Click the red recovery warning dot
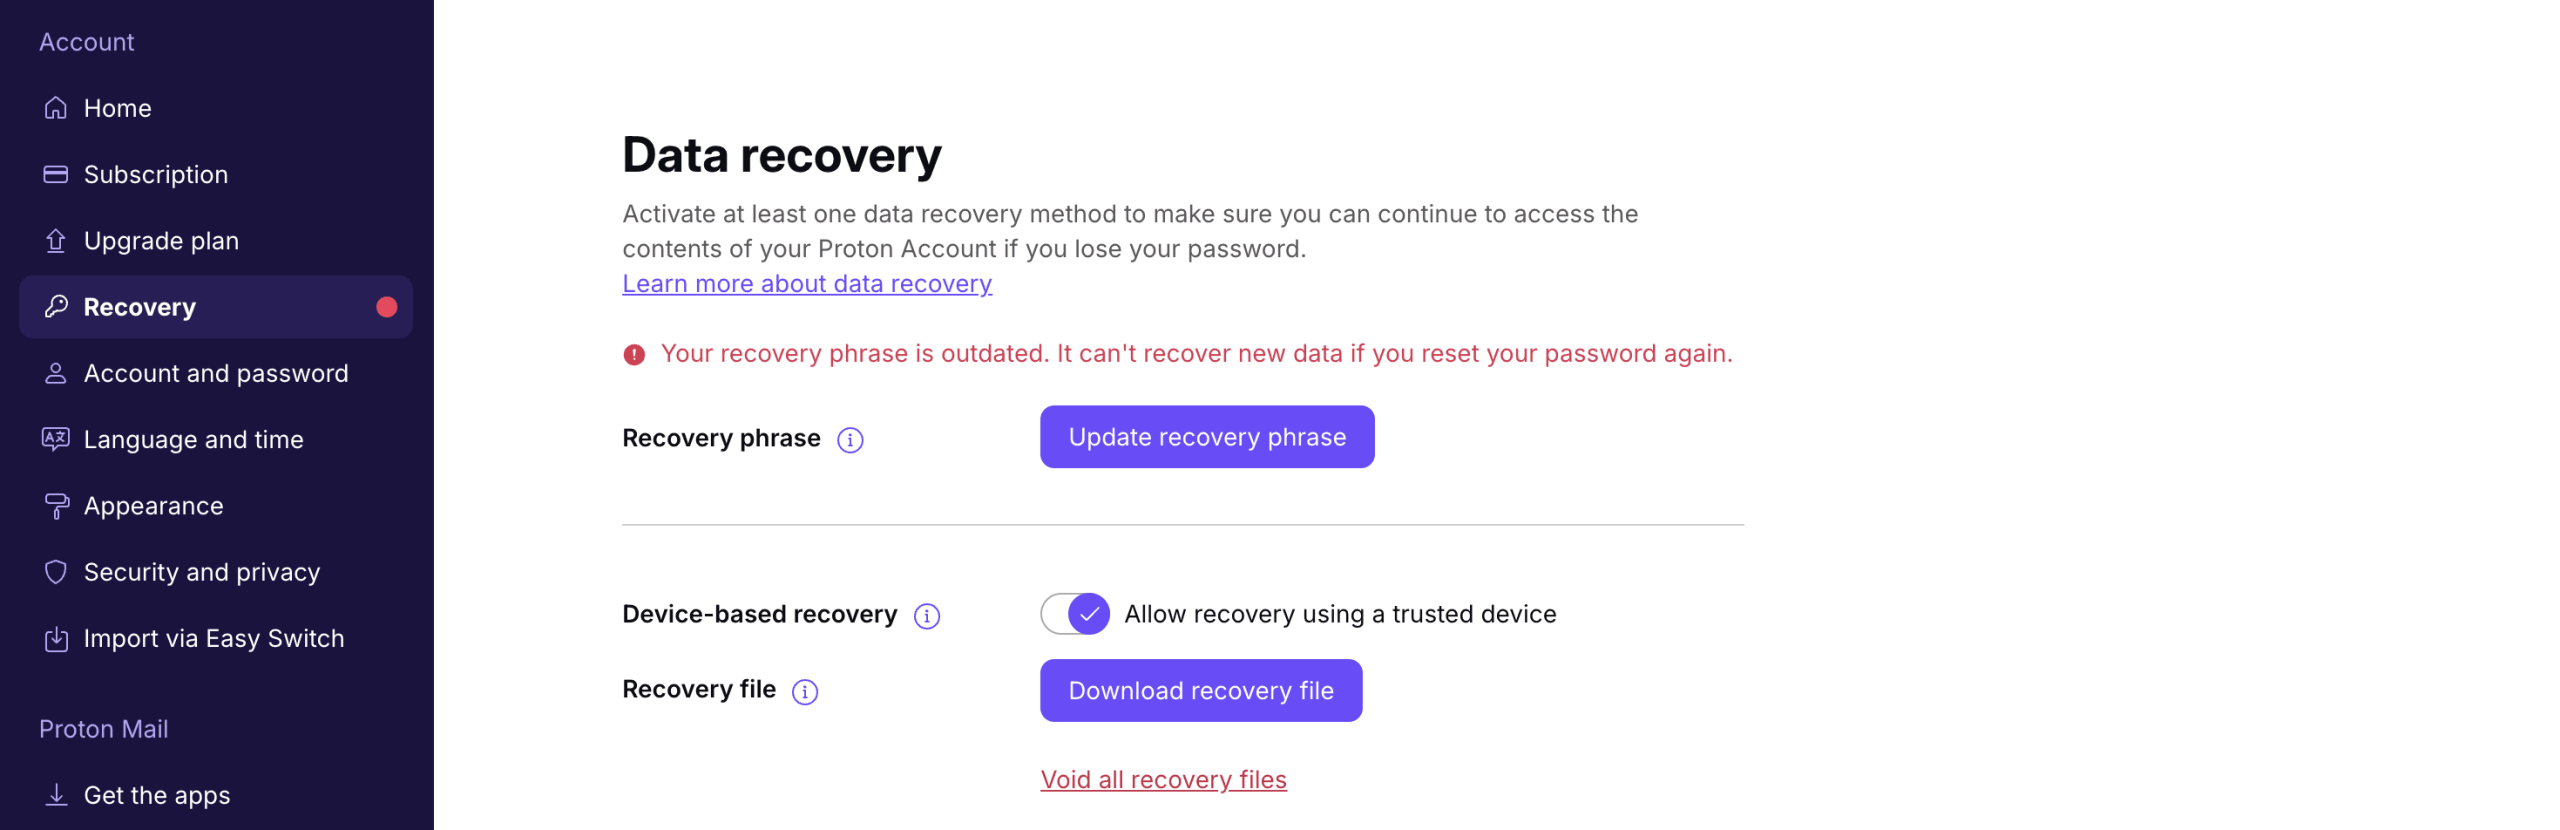 [x=386, y=307]
